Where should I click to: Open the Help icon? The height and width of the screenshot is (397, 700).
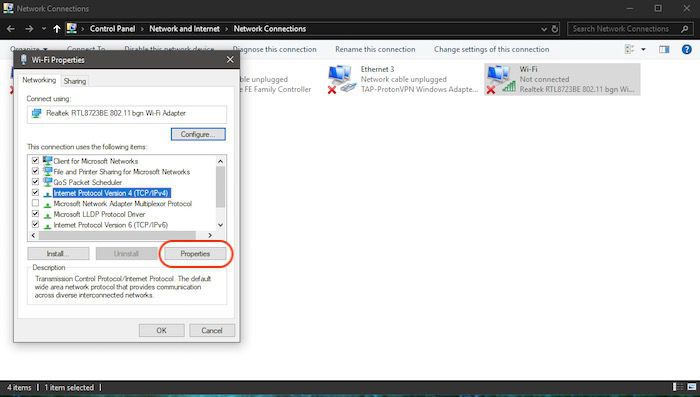click(x=687, y=49)
